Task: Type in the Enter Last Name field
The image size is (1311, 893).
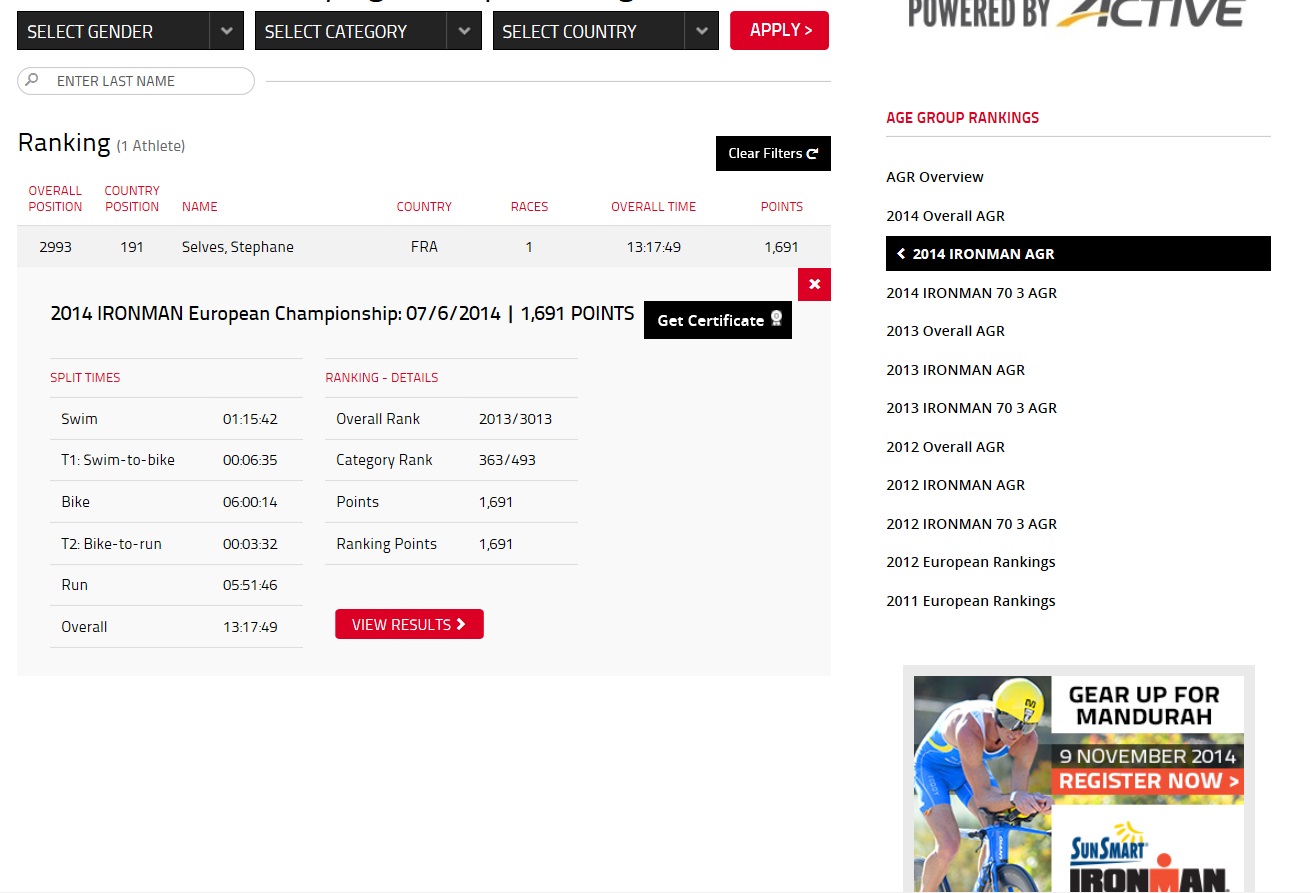Action: (x=145, y=81)
